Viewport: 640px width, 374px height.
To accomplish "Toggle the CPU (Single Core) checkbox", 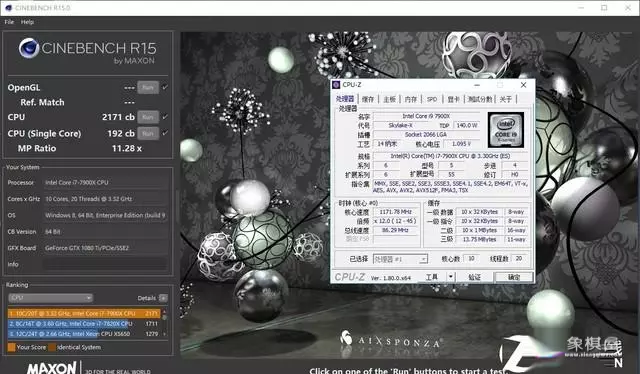I will (x=165, y=134).
